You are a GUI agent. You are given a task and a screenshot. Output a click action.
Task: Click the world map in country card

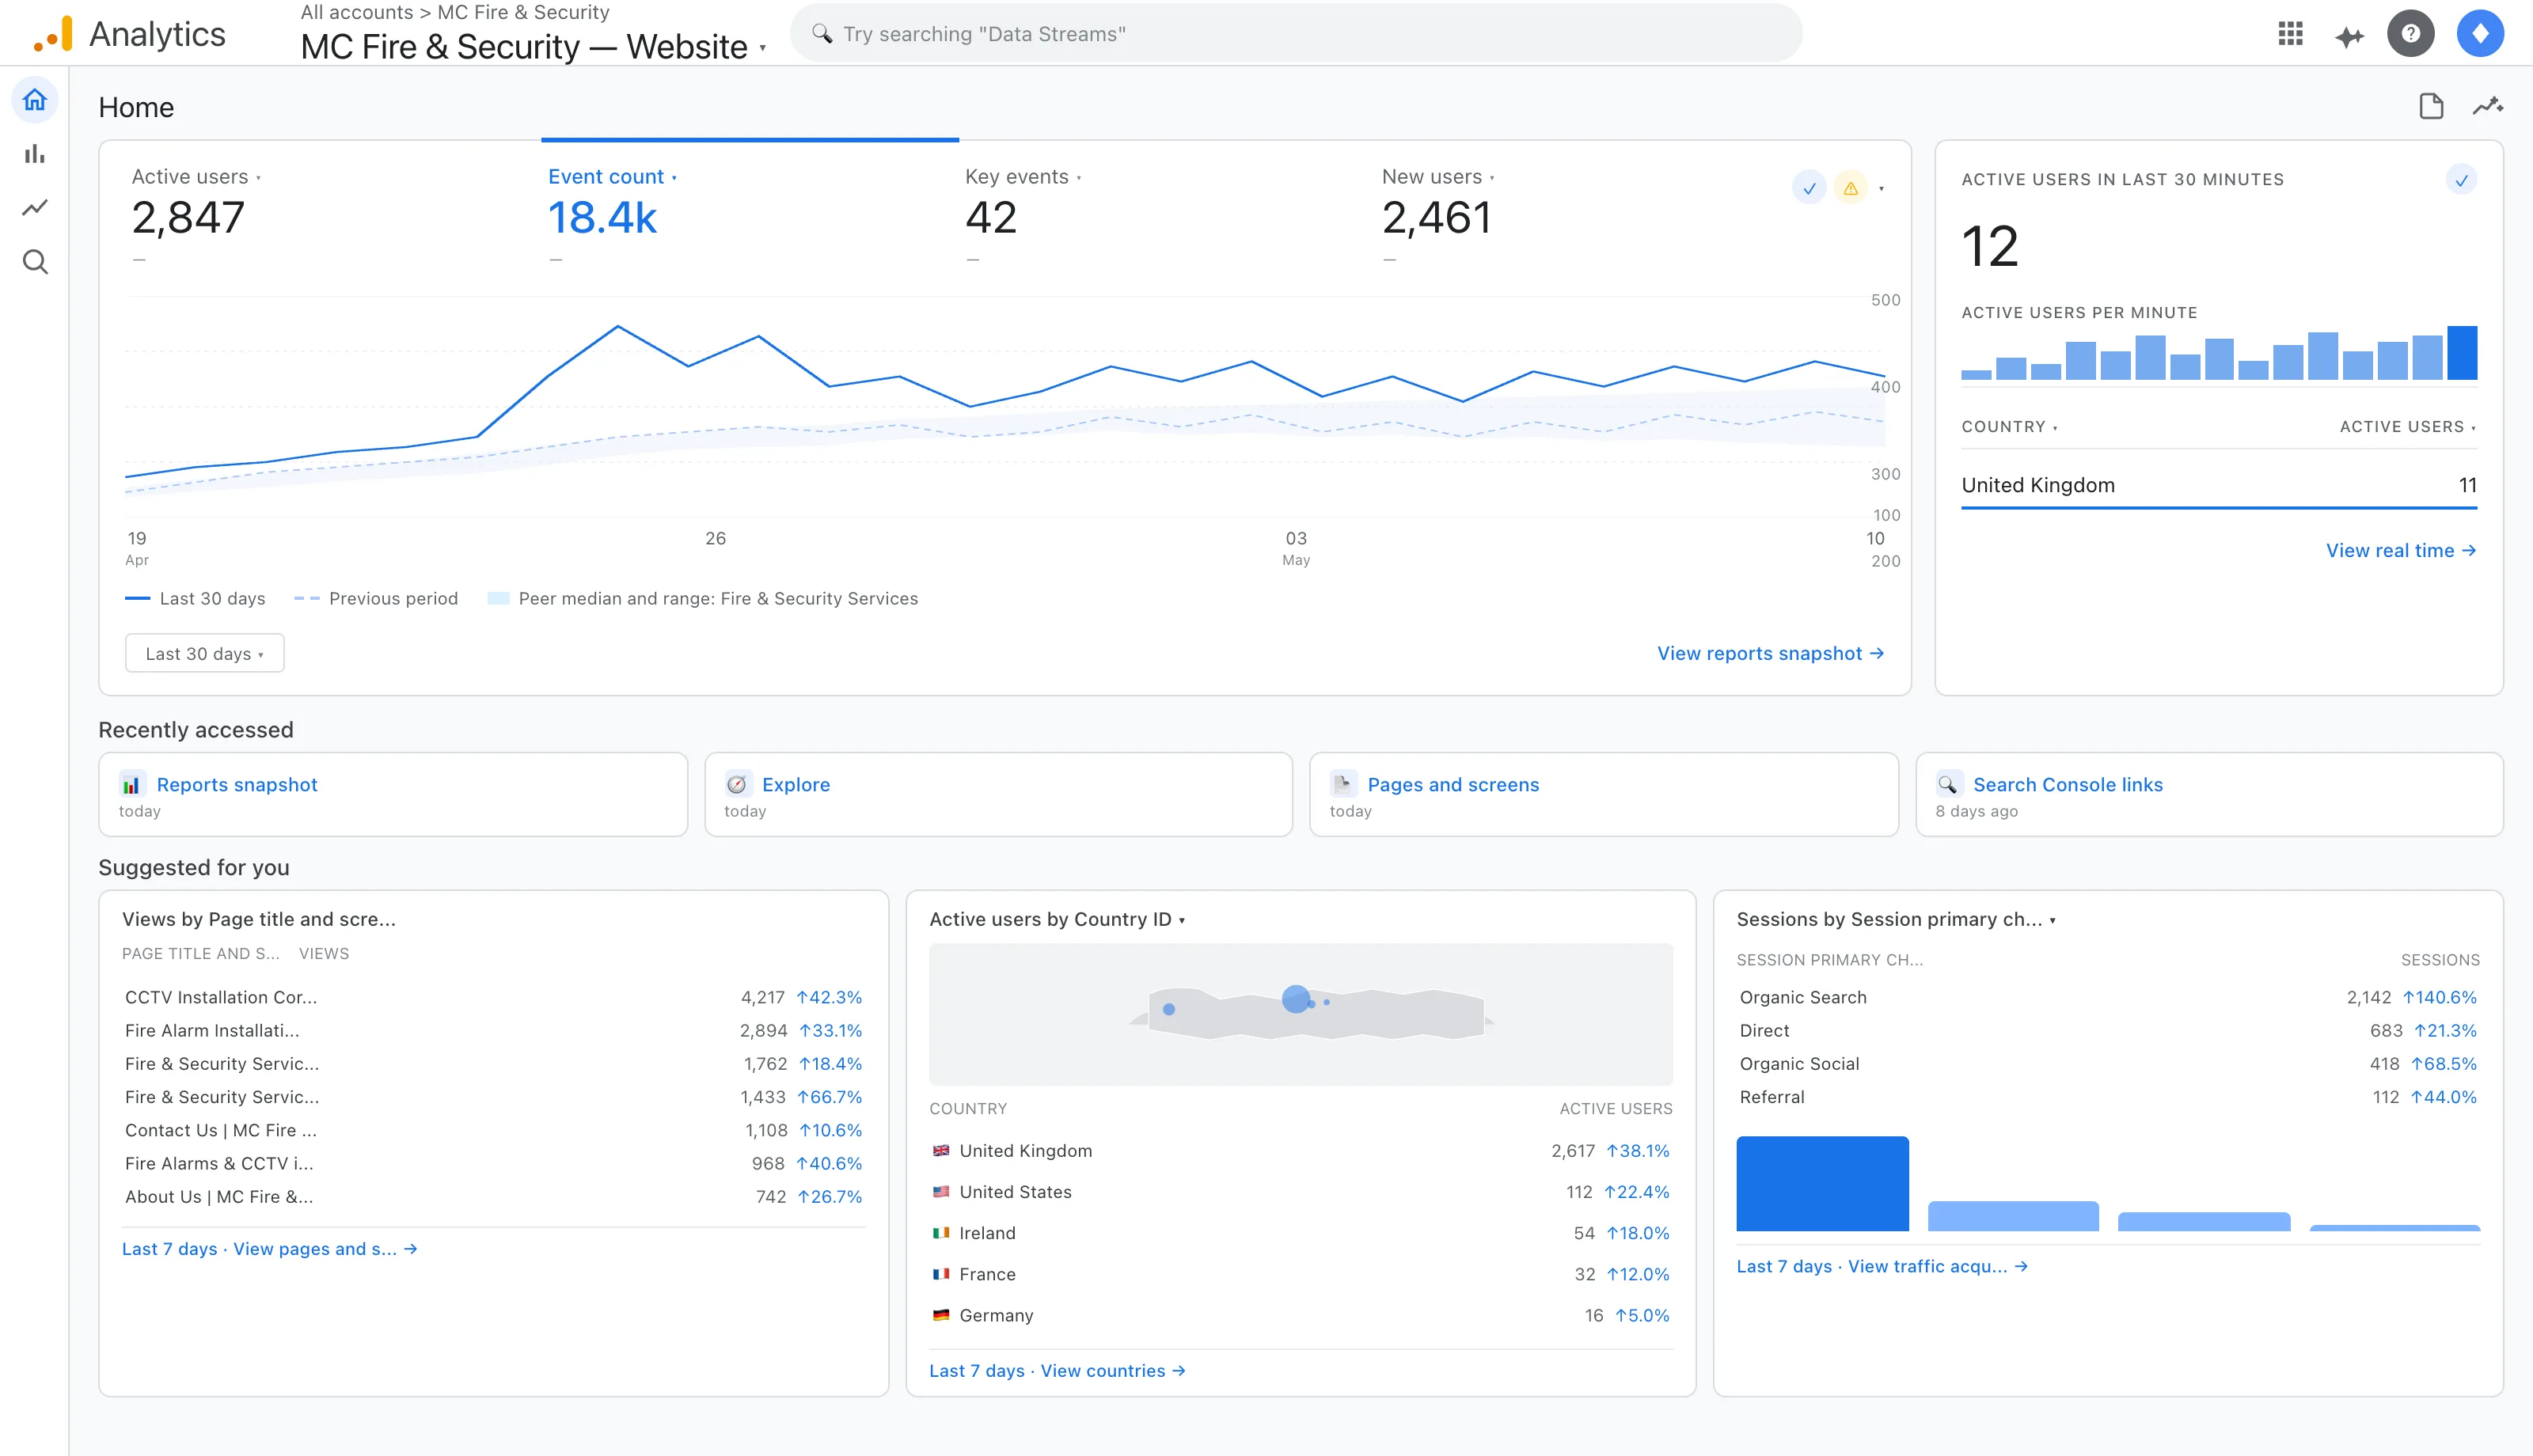pos(1300,1014)
